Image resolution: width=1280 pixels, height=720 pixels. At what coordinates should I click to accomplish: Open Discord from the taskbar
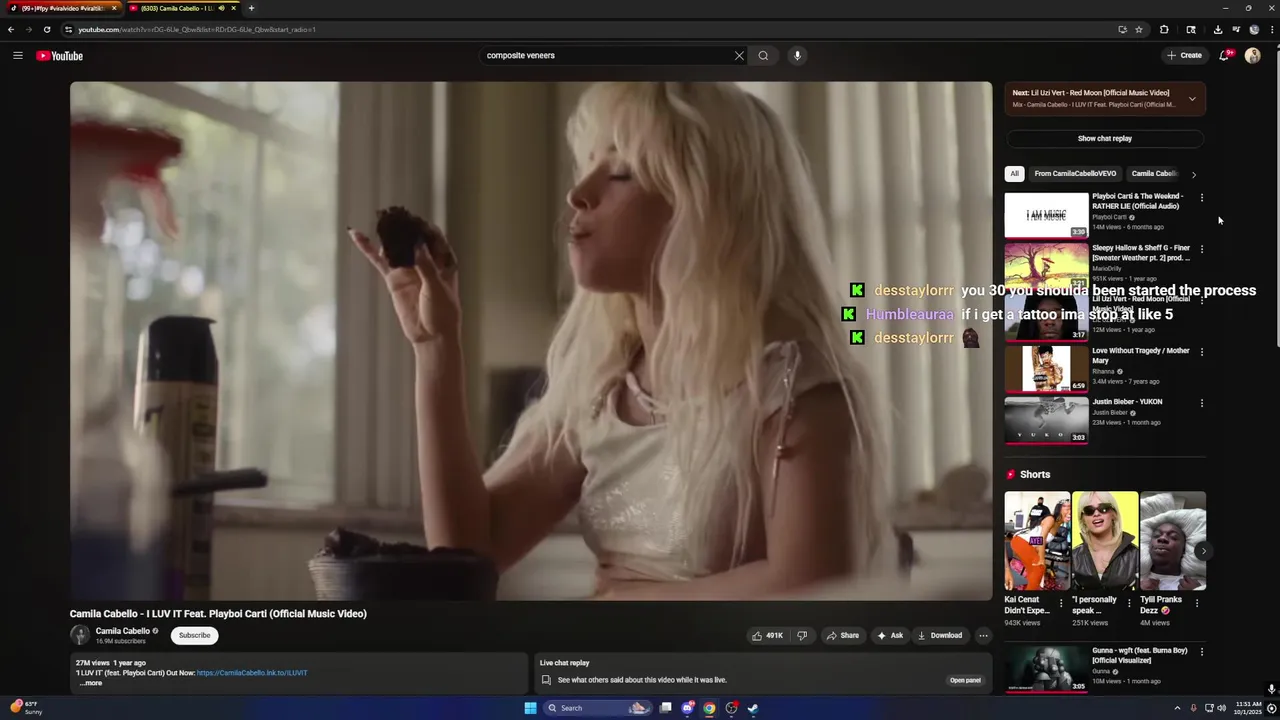[x=688, y=708]
